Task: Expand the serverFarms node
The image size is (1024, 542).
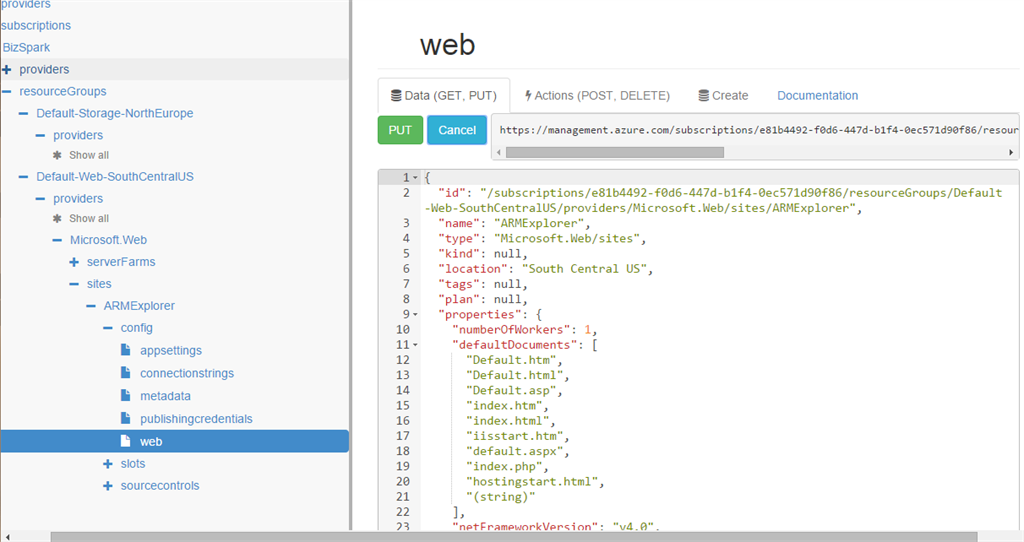Action: [74, 262]
